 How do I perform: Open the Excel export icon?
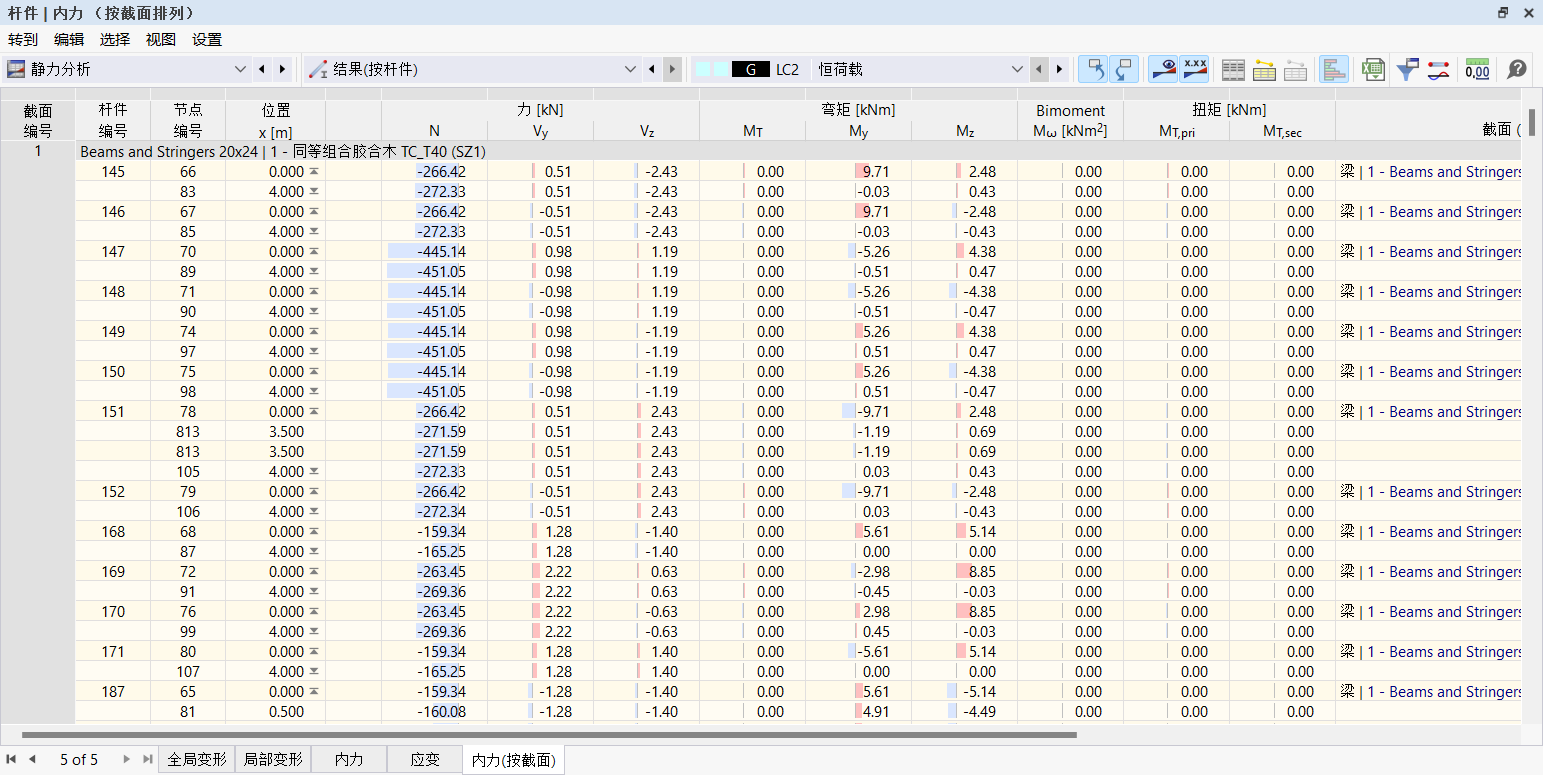point(1373,69)
